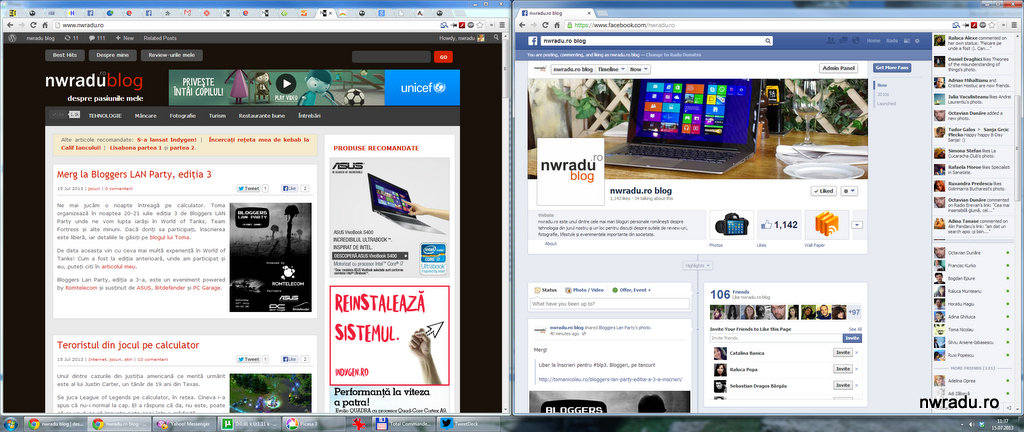Open Fotografie blog category
The width and height of the screenshot is (1024, 432).
(x=182, y=116)
